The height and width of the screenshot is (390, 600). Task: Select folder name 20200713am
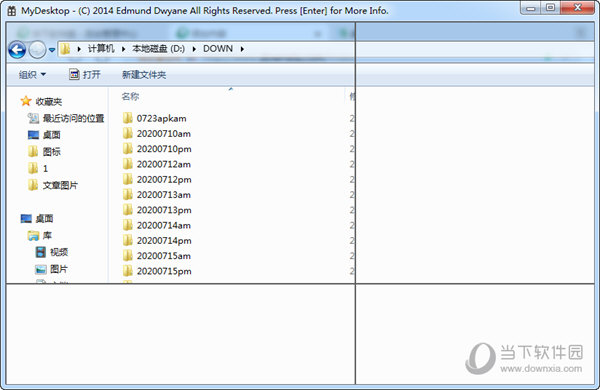tap(164, 195)
